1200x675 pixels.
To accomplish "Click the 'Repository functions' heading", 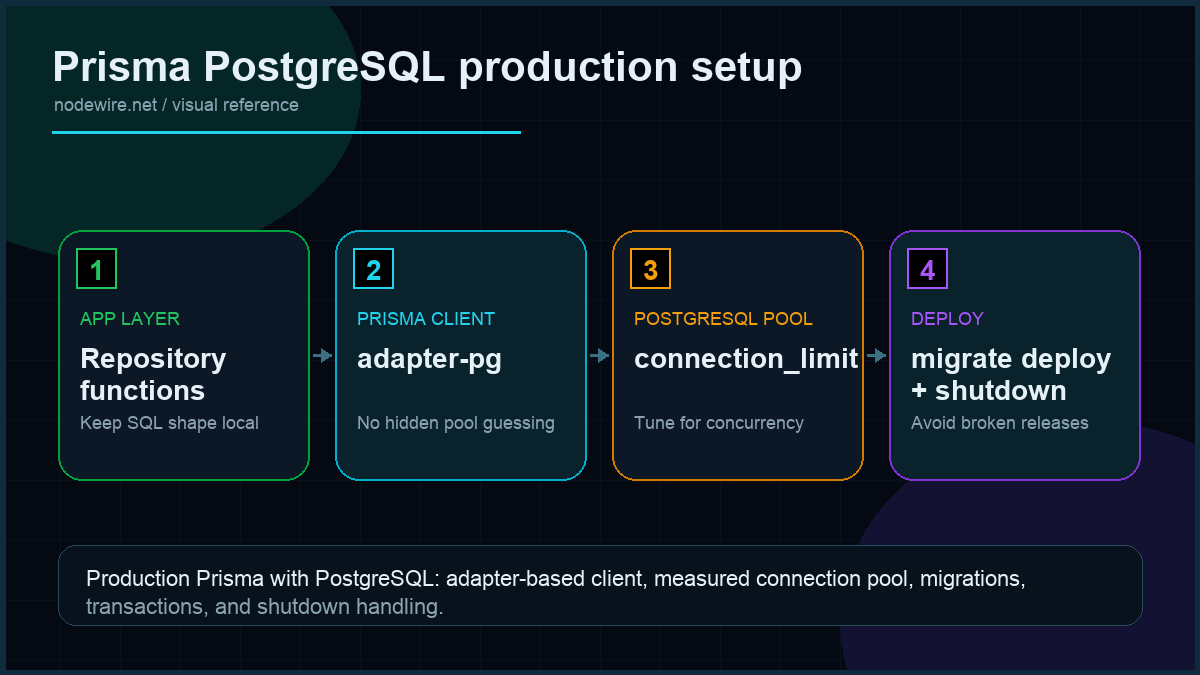I will point(153,374).
